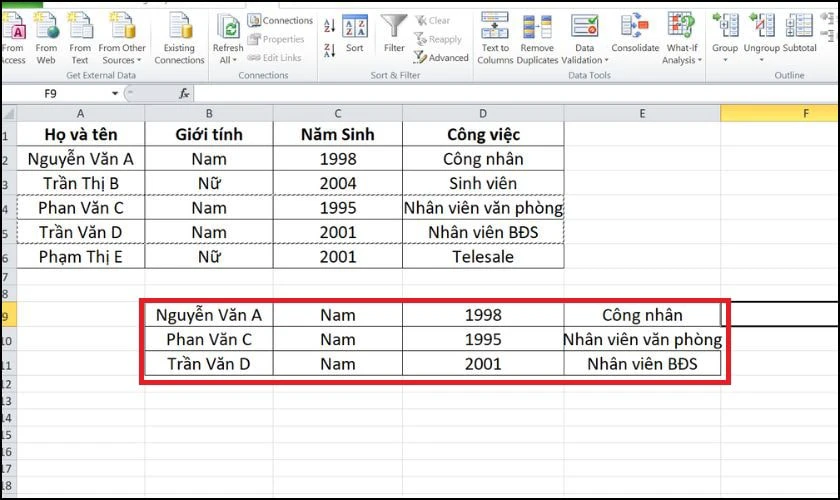Viewport: 840px width, 500px height.
Task: Select column C header
Action: pos(338,113)
